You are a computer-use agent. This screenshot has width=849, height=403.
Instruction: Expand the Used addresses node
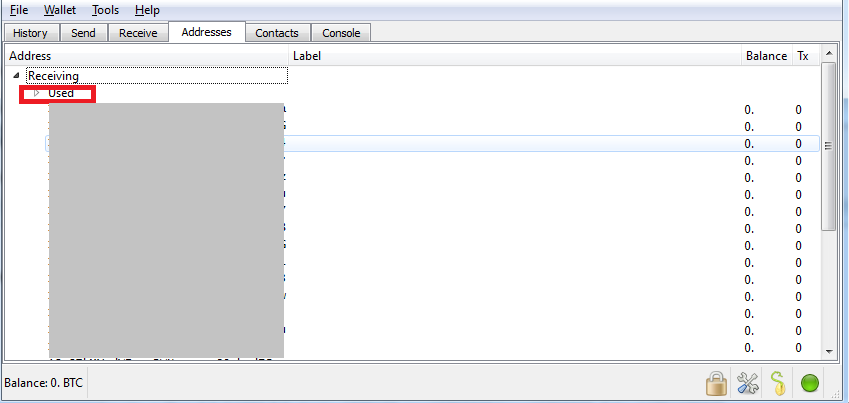click(x=37, y=93)
